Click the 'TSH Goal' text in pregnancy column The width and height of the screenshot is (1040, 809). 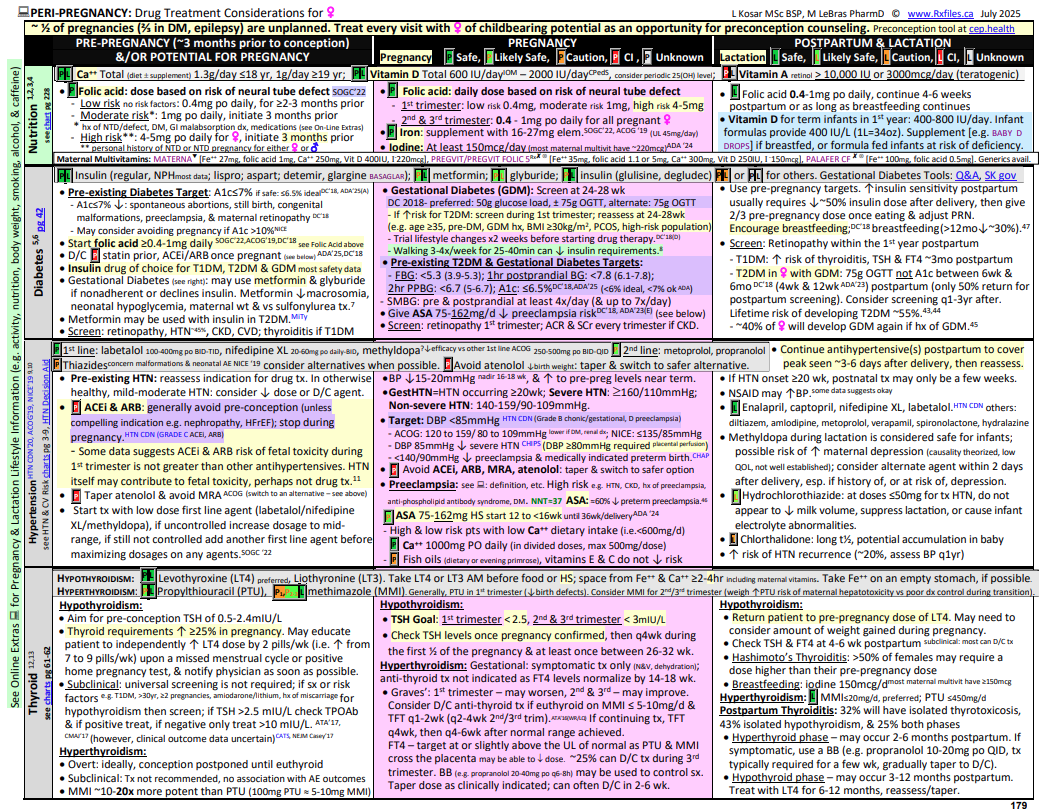pos(413,619)
